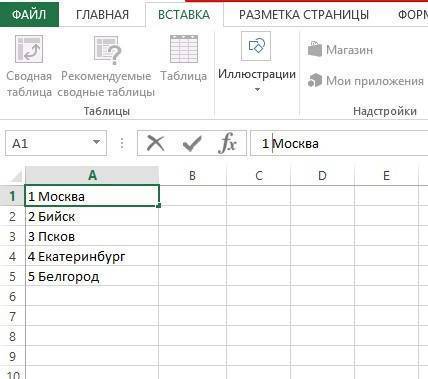Select row 2 header
Viewport: 428px width, 379px height.
click(12, 217)
